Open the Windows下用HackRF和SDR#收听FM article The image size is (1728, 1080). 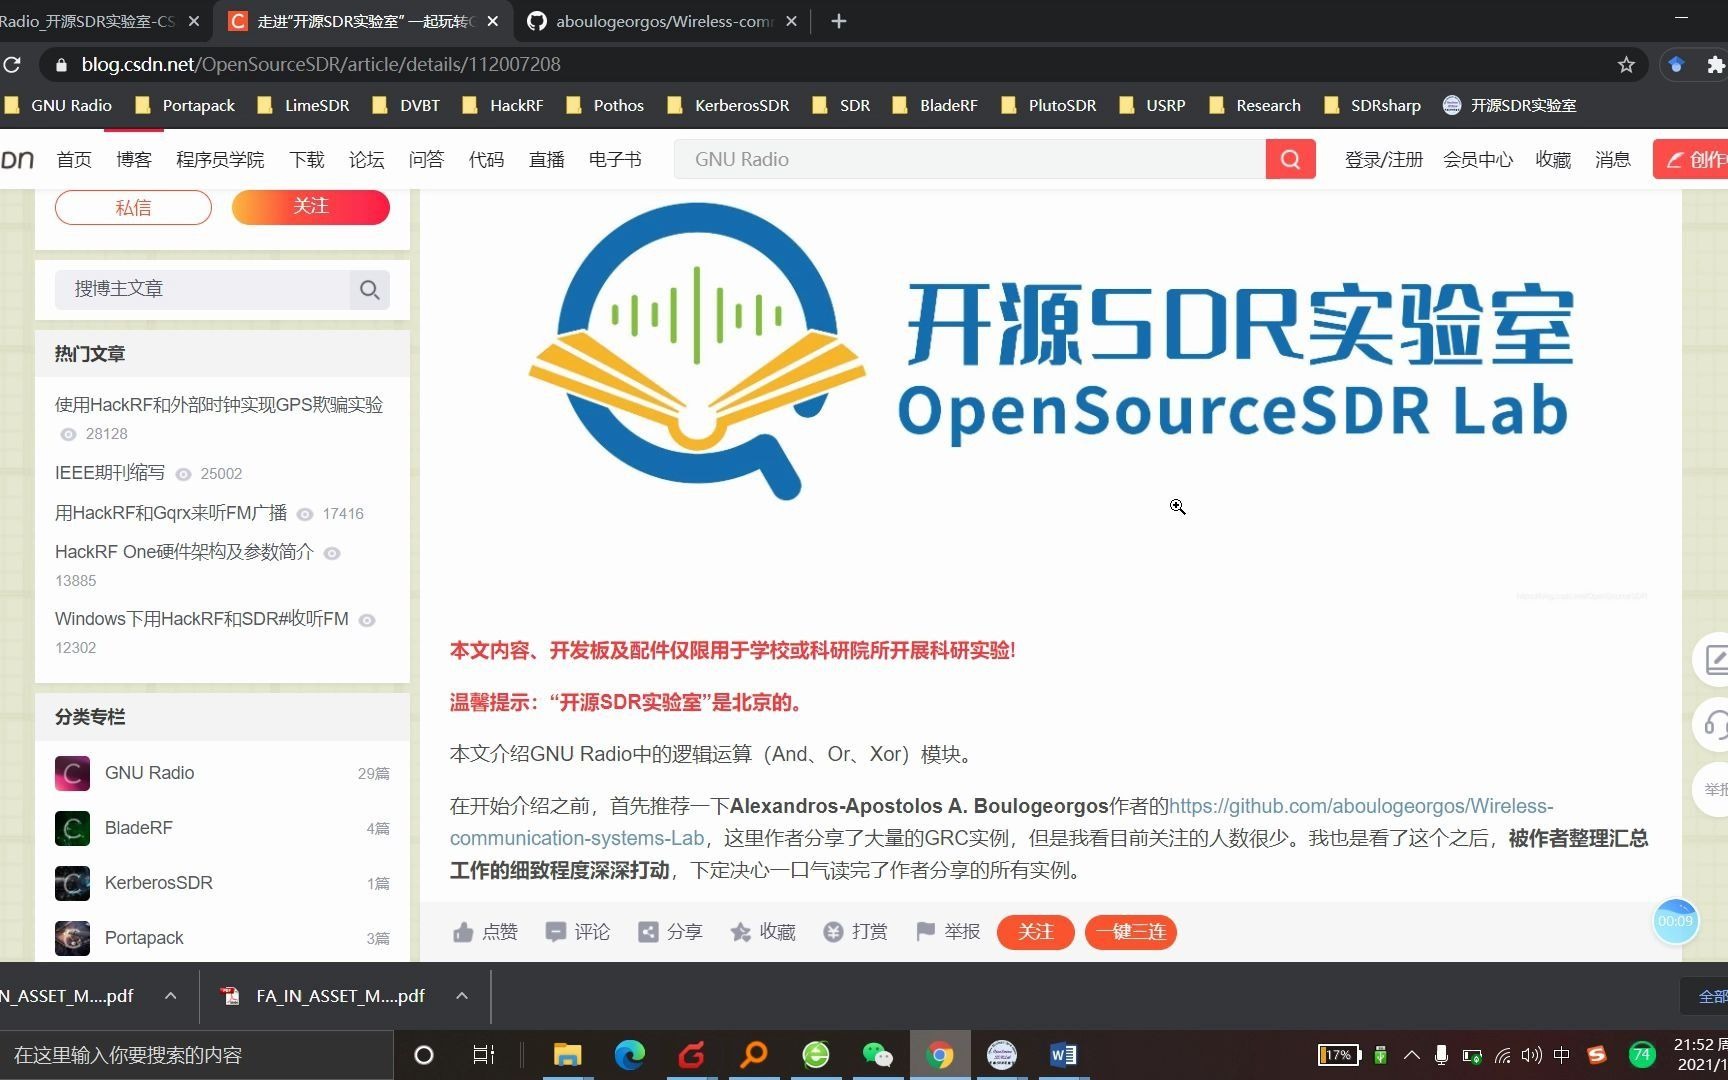202,619
